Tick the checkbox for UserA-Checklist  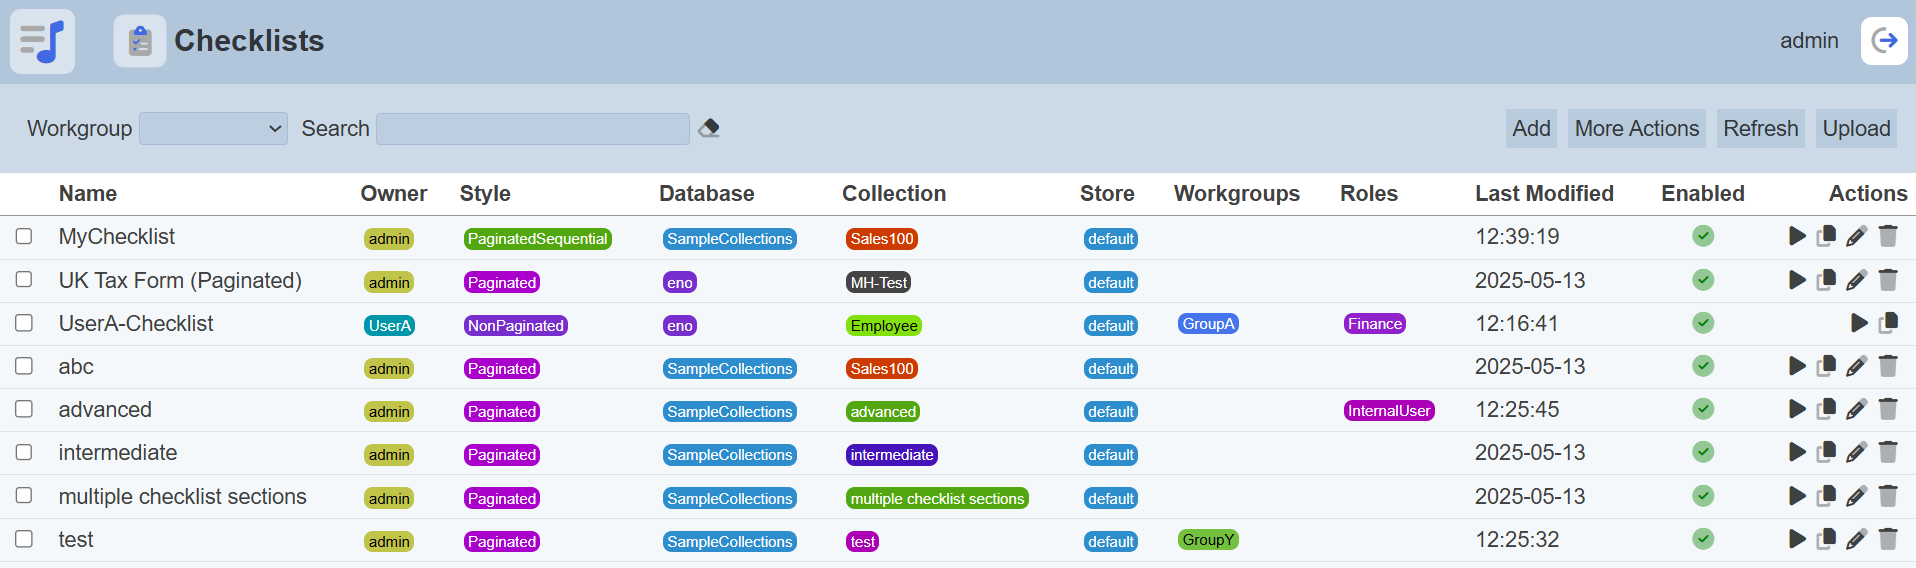pos(24,323)
